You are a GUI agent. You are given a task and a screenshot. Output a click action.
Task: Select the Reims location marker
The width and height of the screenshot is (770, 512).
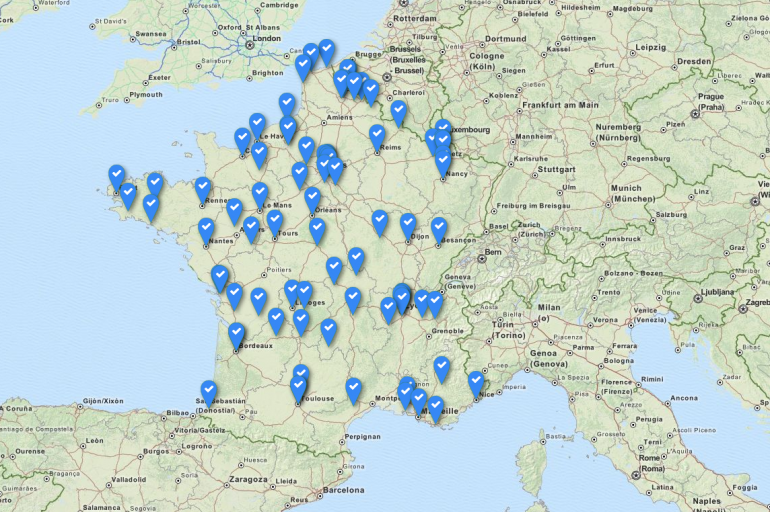click(377, 136)
